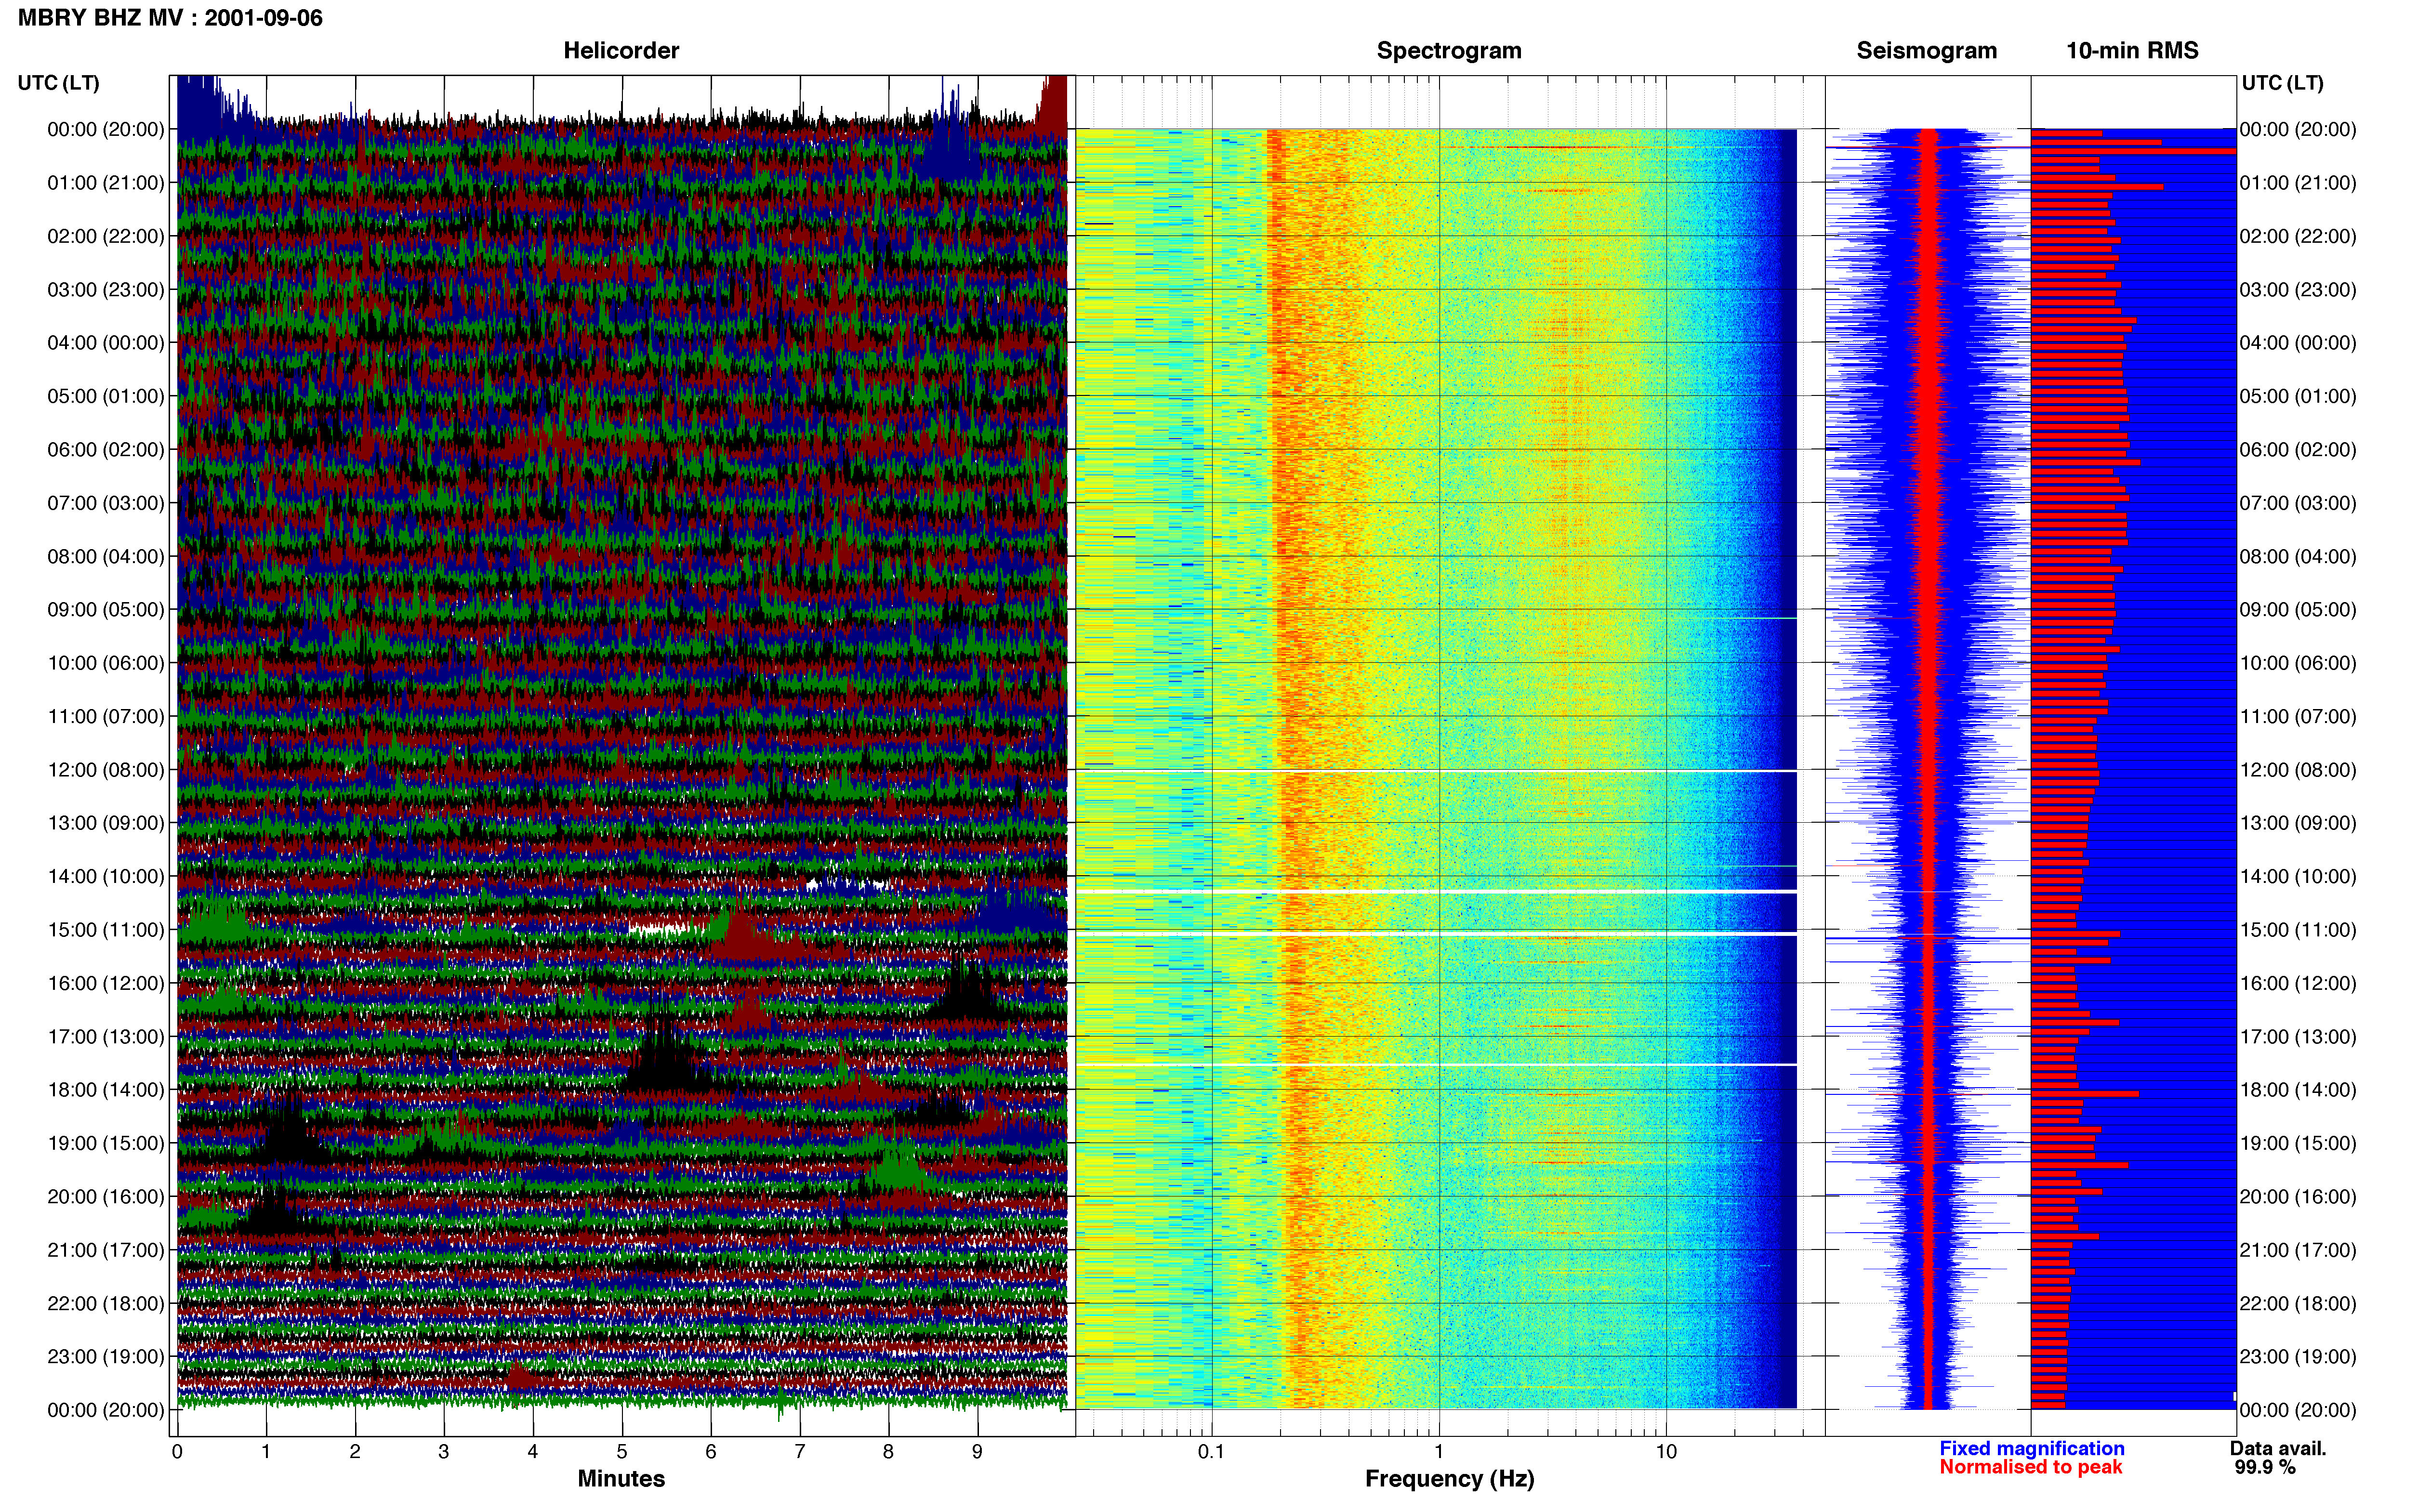Click the 'Minutes' axis label under helicorder
Viewport: 2418px width, 1512px height.
tap(621, 1478)
